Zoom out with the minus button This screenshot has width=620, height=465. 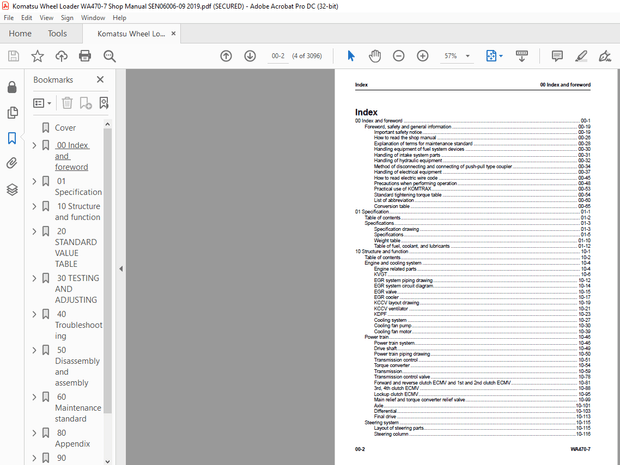click(399, 56)
